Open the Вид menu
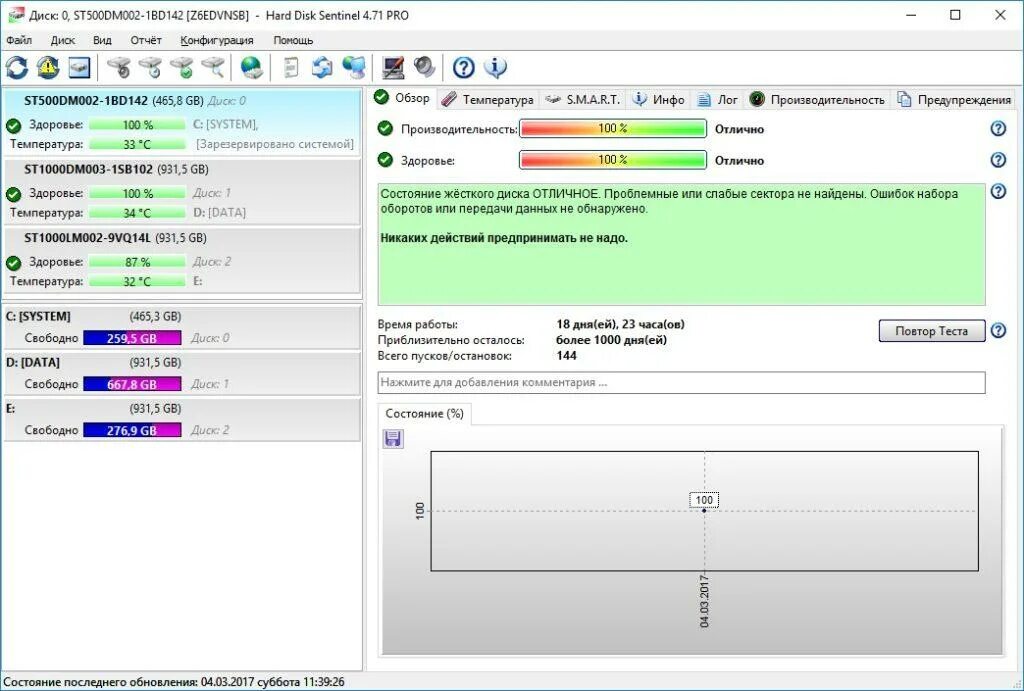This screenshot has height=691, width=1024. coord(102,40)
